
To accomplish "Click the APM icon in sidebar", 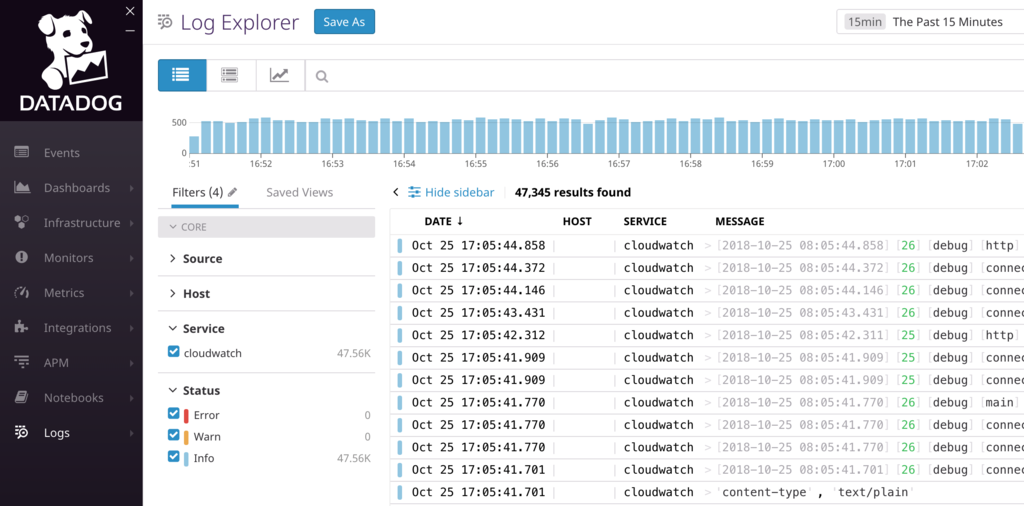I will click(22, 362).
